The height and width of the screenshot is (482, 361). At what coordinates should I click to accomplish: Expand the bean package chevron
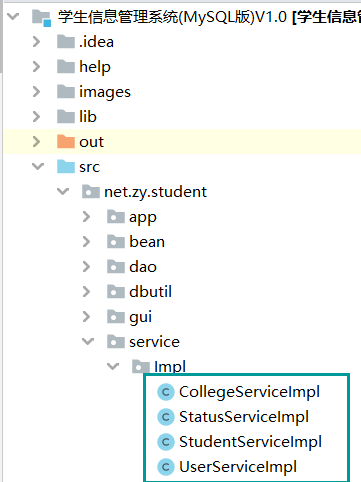(x=86, y=242)
